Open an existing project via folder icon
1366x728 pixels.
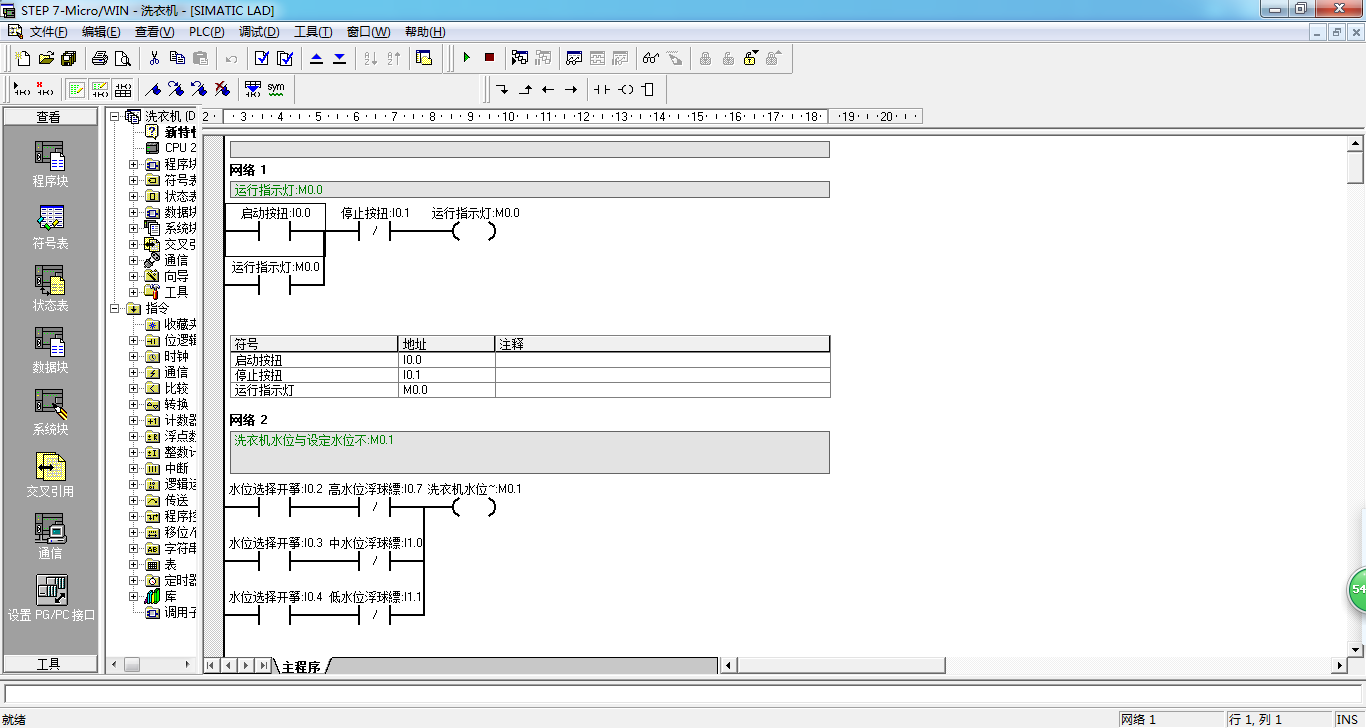point(46,58)
